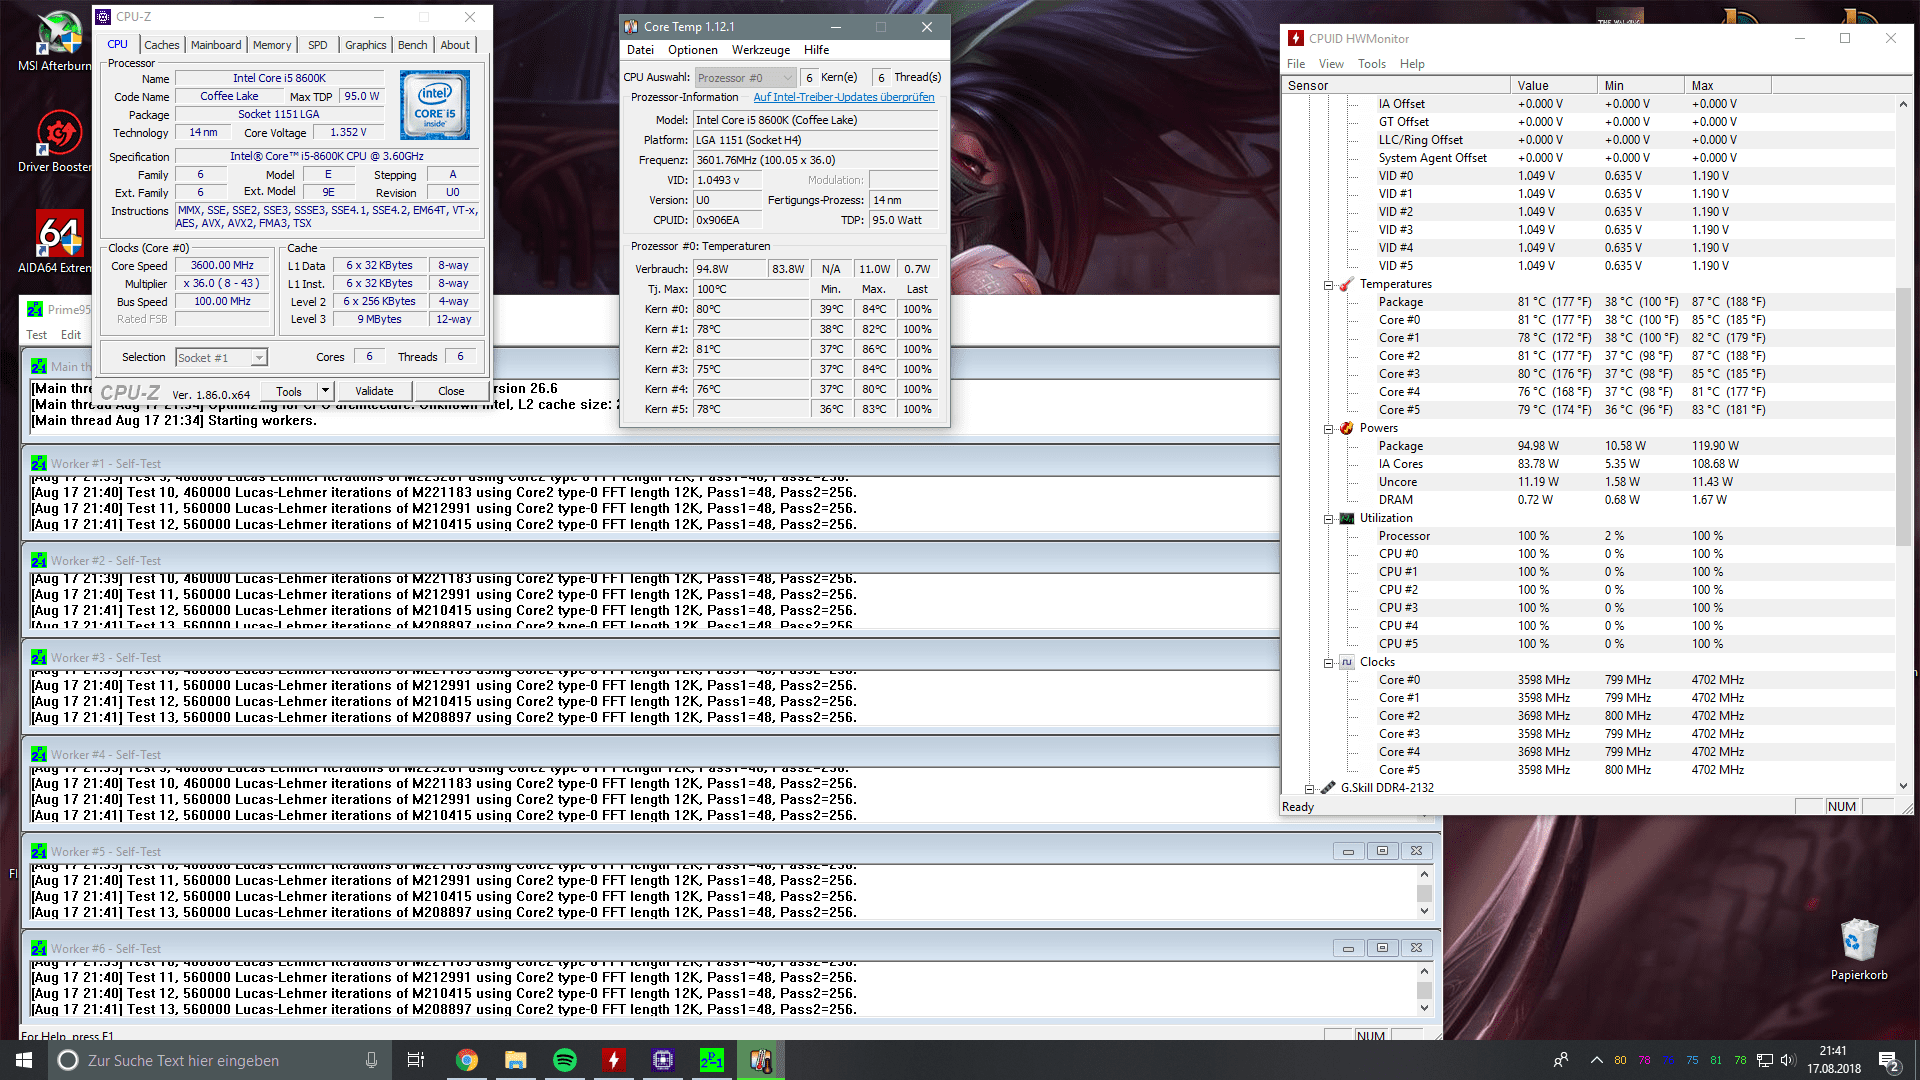Open the Tools menu in HWMonitor
Screen dimensions: 1920x1080
[1372, 64]
